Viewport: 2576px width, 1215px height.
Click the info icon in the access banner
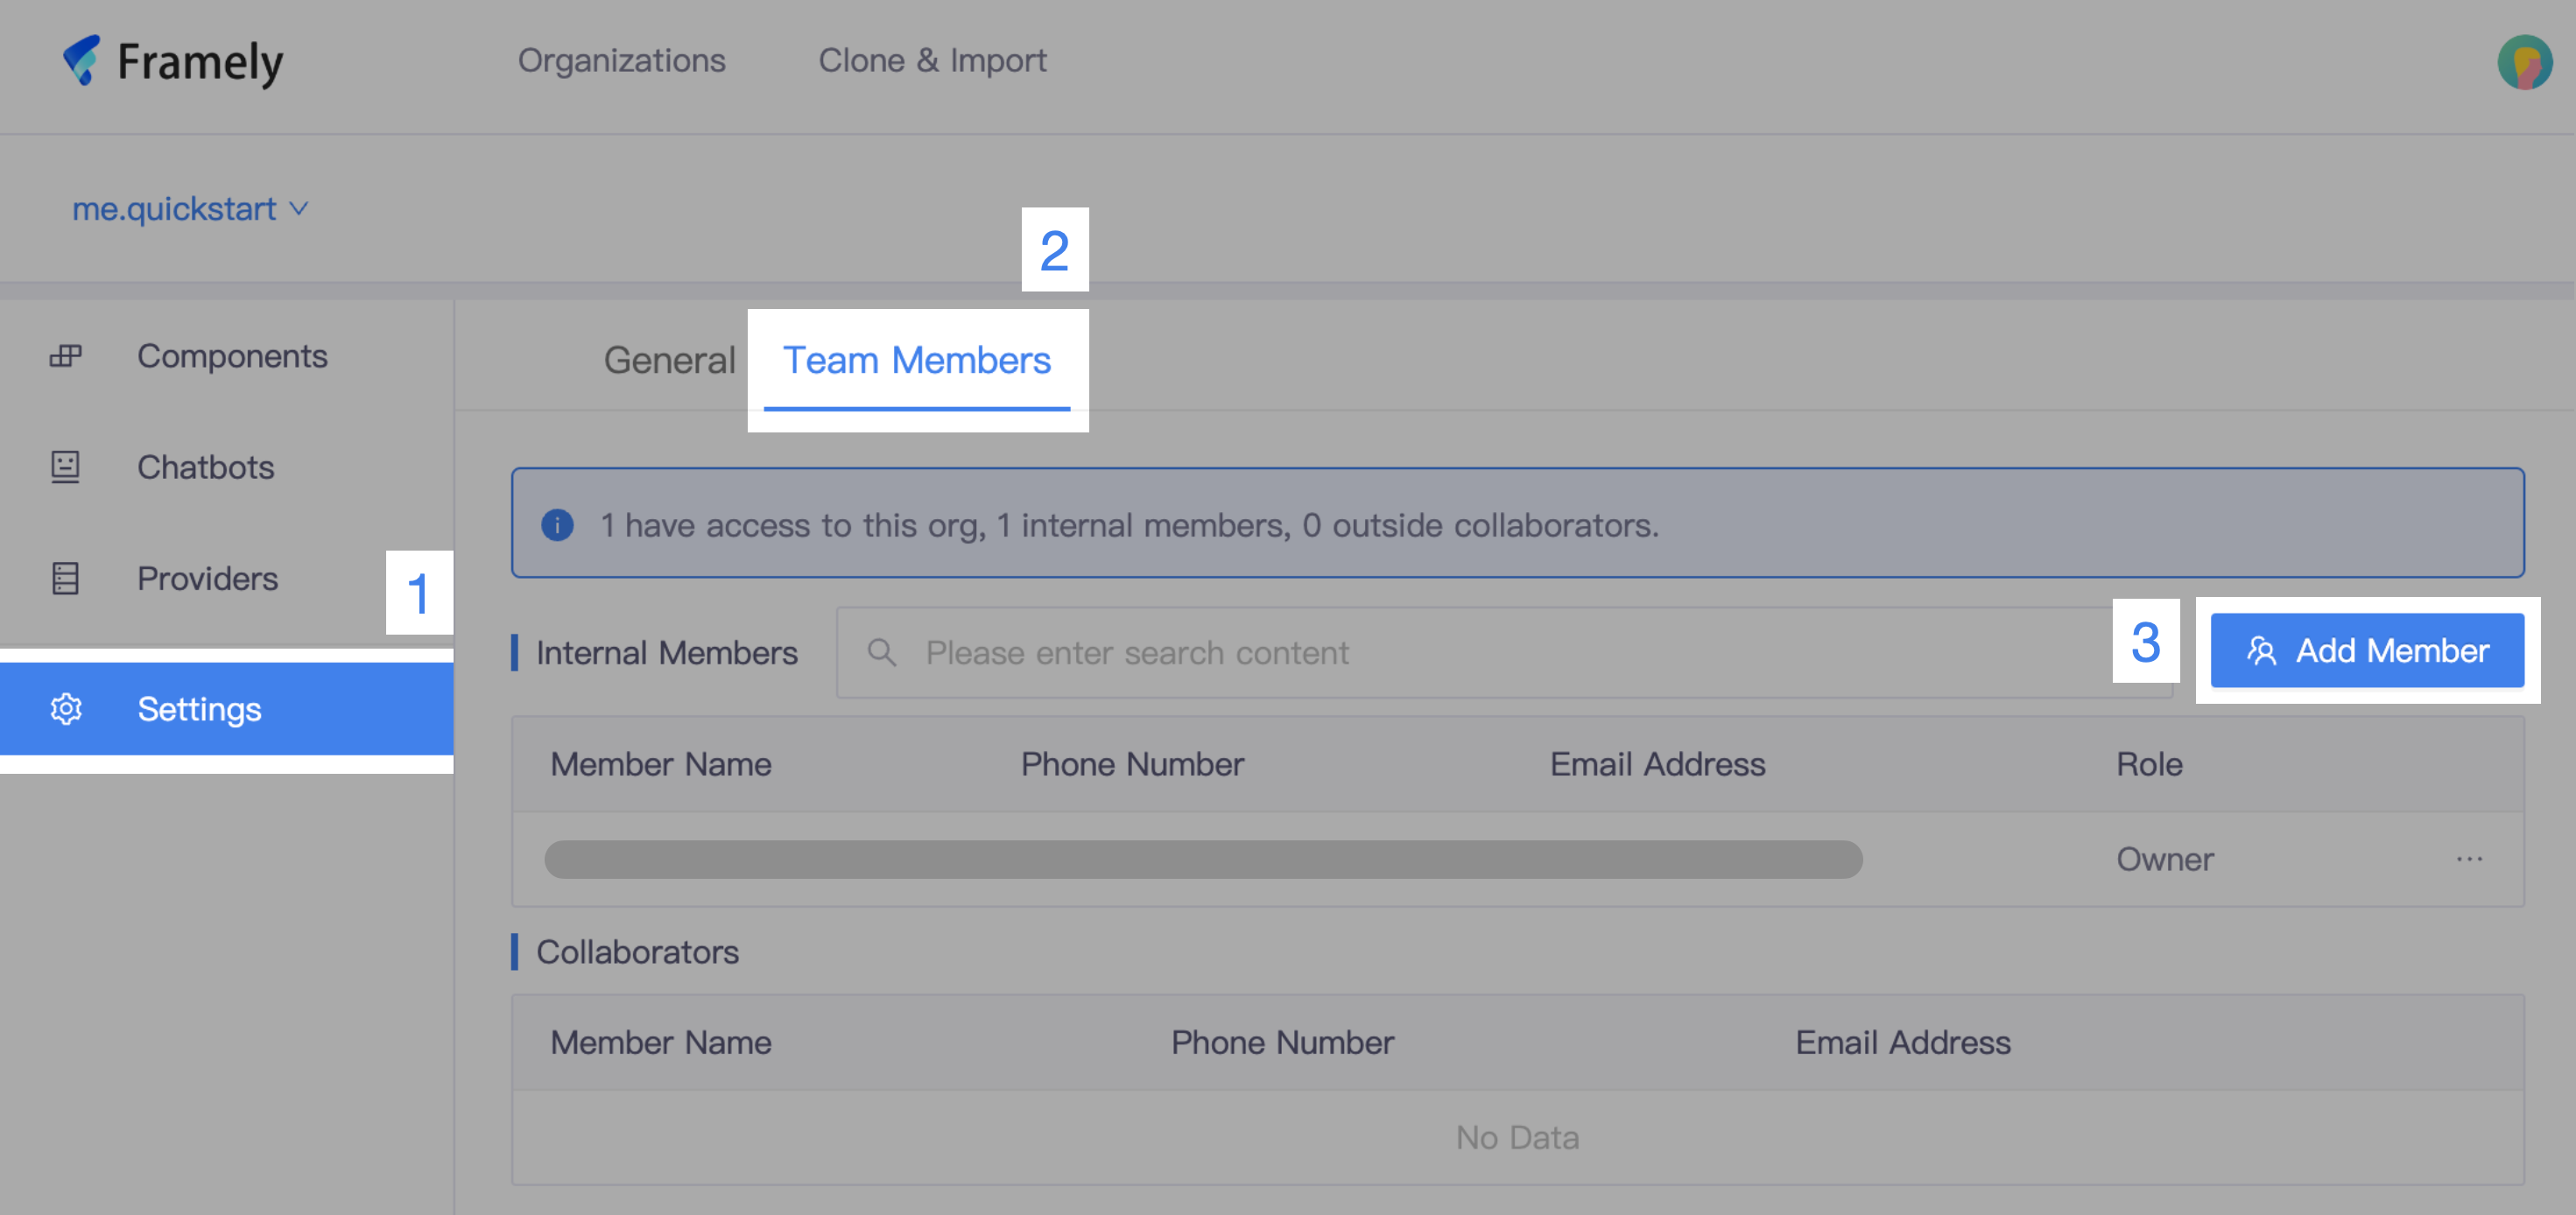[557, 524]
